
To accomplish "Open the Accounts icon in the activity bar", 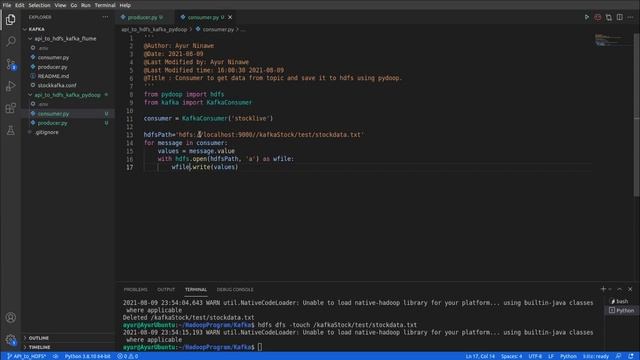I will coord(11,318).
